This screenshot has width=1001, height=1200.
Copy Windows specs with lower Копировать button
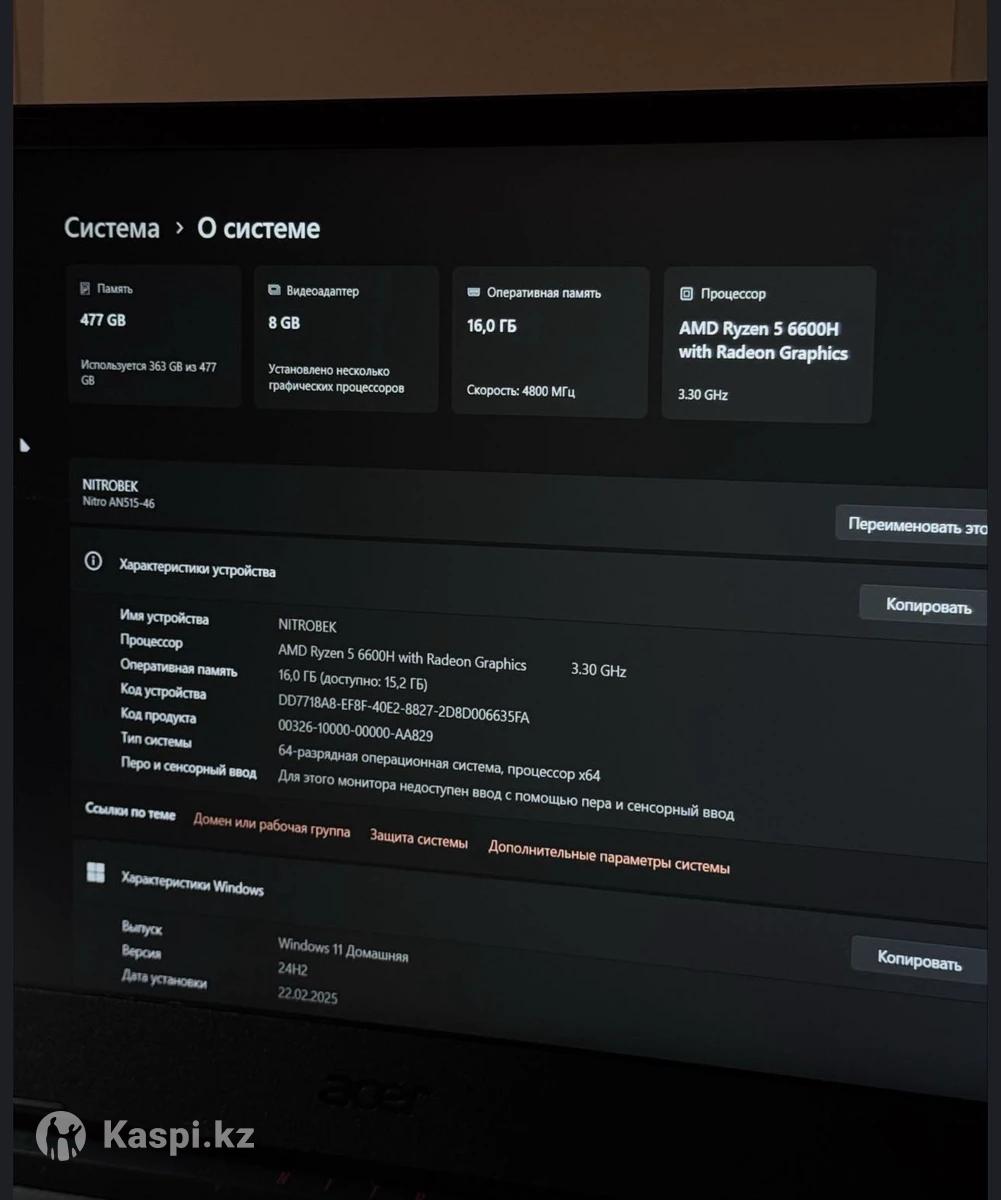[919, 961]
